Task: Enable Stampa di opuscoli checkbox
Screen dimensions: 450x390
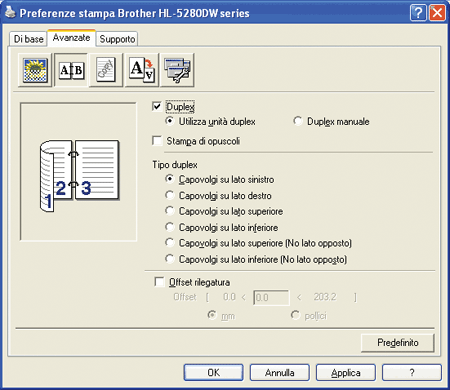Action: (x=157, y=141)
